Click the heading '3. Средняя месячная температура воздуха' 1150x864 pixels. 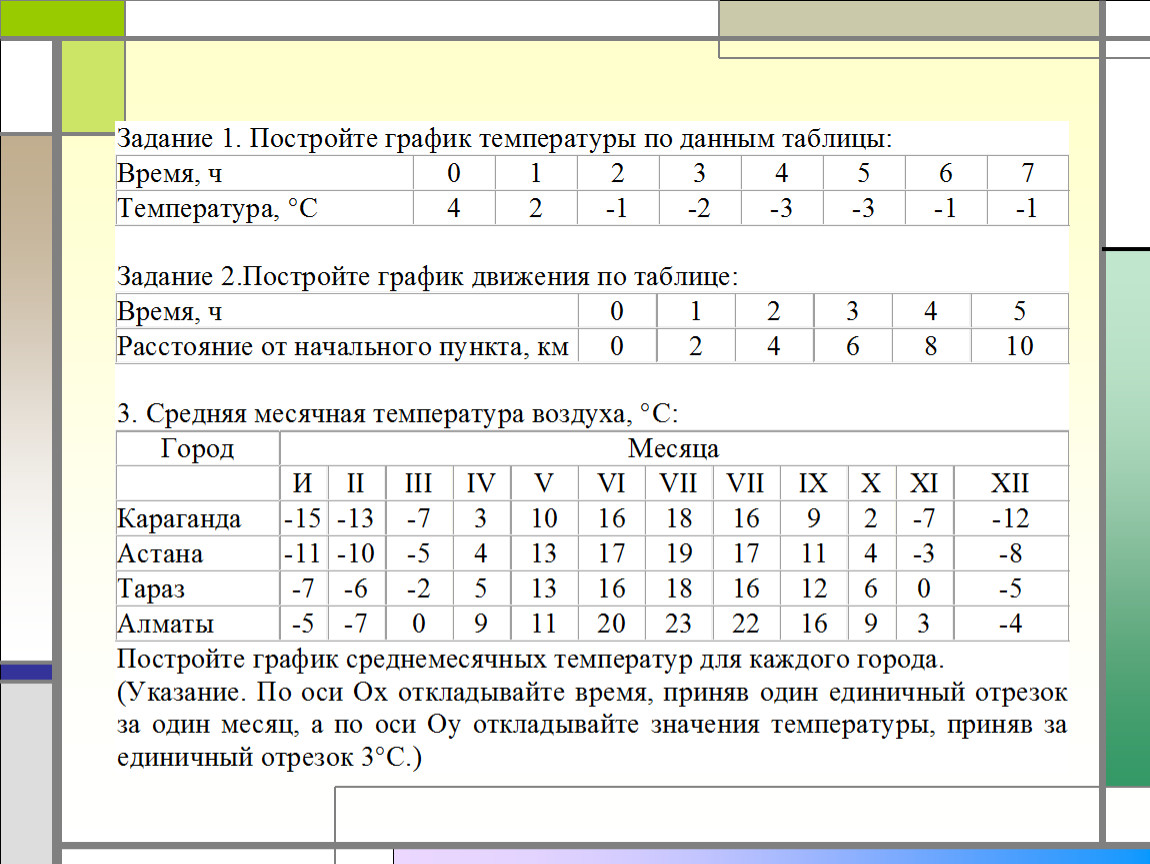tap(398, 414)
